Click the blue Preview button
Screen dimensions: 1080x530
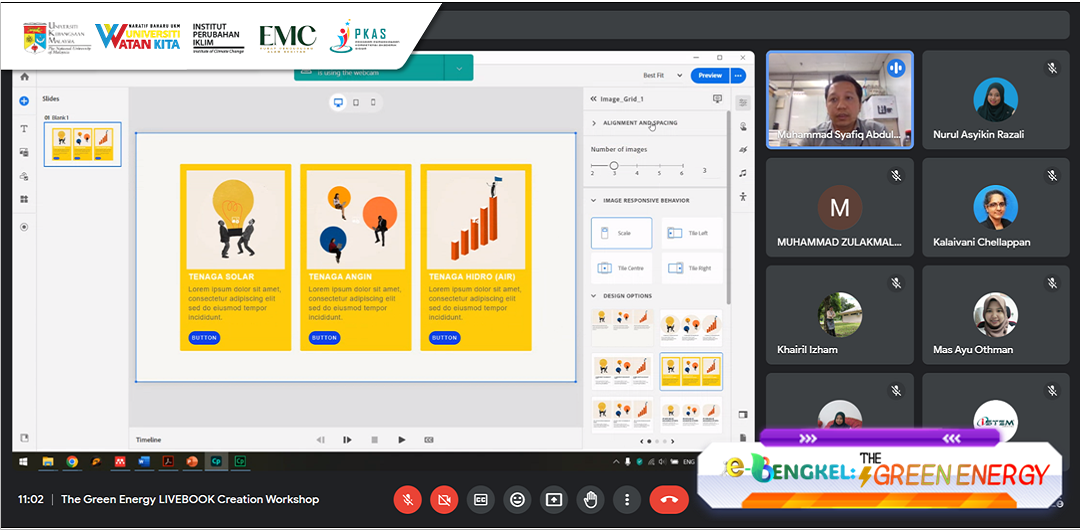pyautogui.click(x=710, y=75)
